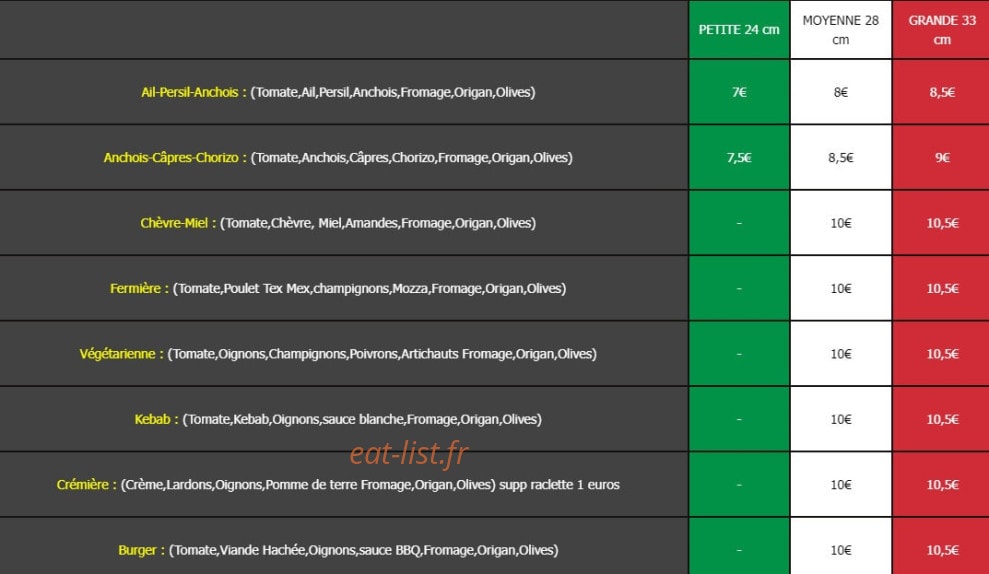Click the GRANDE 33 cm header
This screenshot has width=989, height=574.
942,30
